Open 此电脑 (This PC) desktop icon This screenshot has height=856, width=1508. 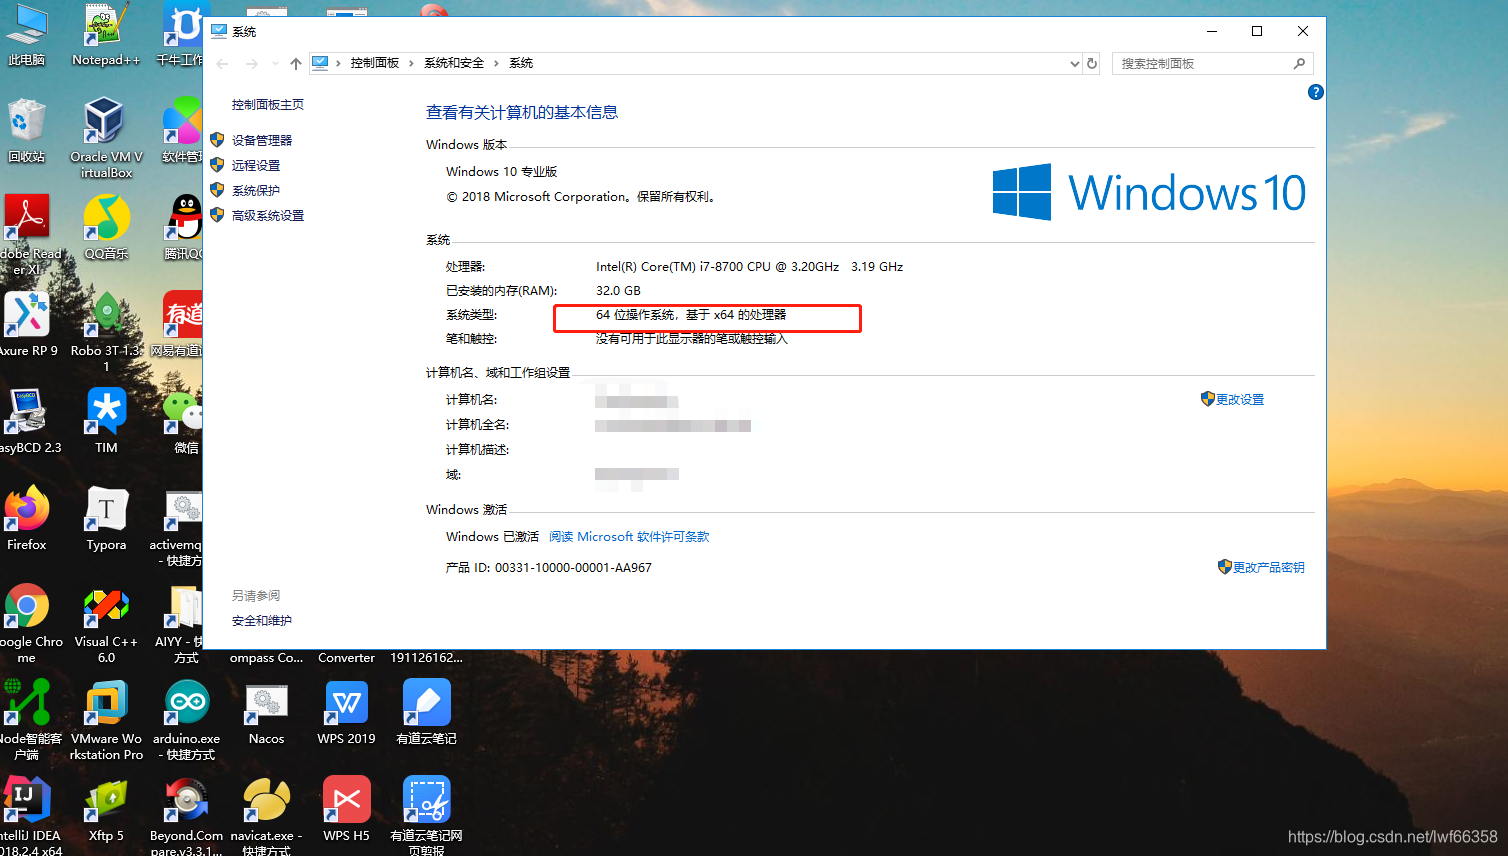pos(27,35)
